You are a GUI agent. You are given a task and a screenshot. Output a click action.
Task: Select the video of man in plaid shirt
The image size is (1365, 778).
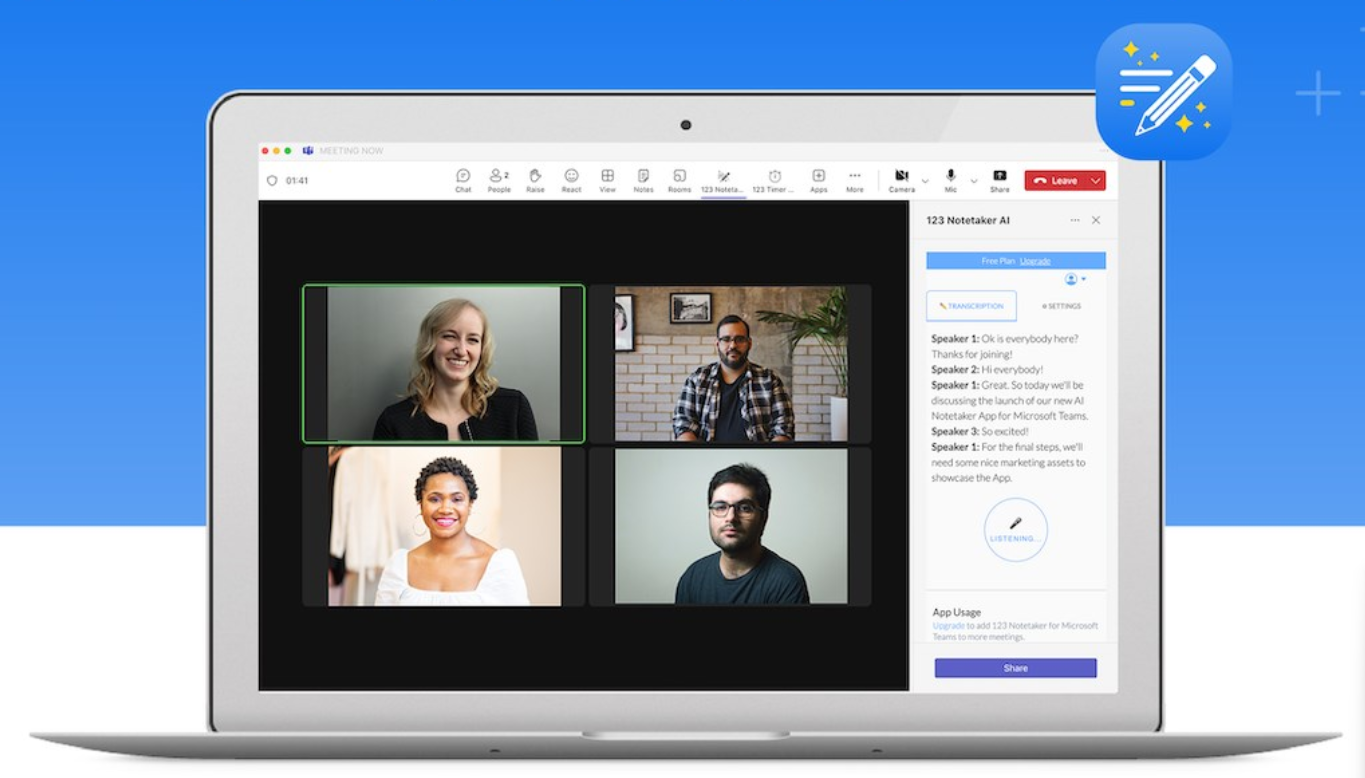point(730,364)
